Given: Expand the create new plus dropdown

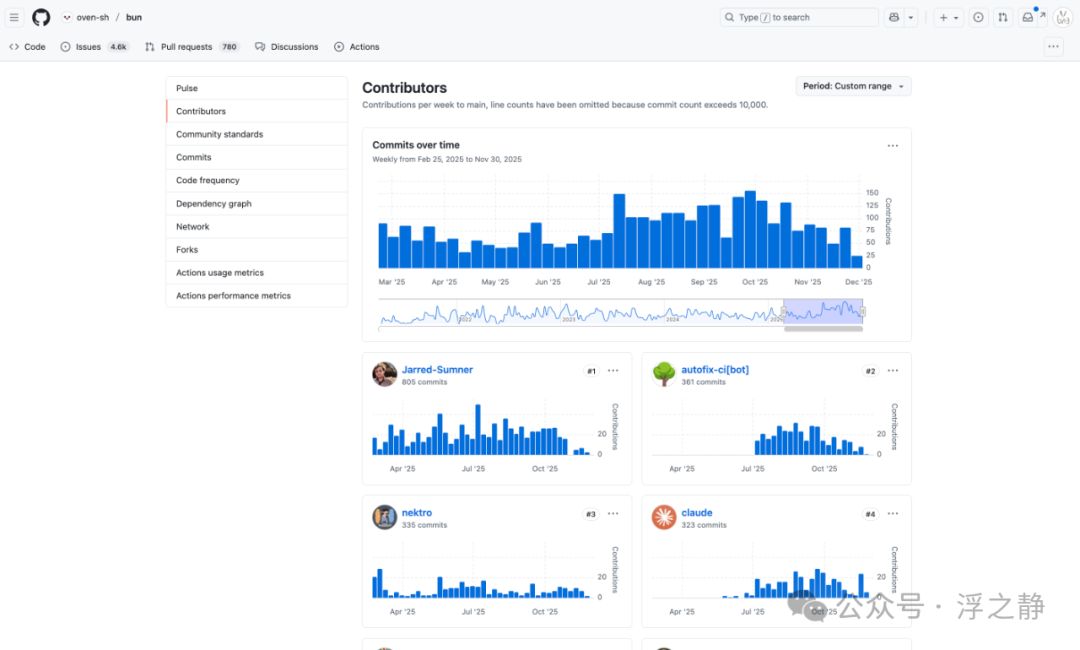Looking at the screenshot, I should 948,17.
